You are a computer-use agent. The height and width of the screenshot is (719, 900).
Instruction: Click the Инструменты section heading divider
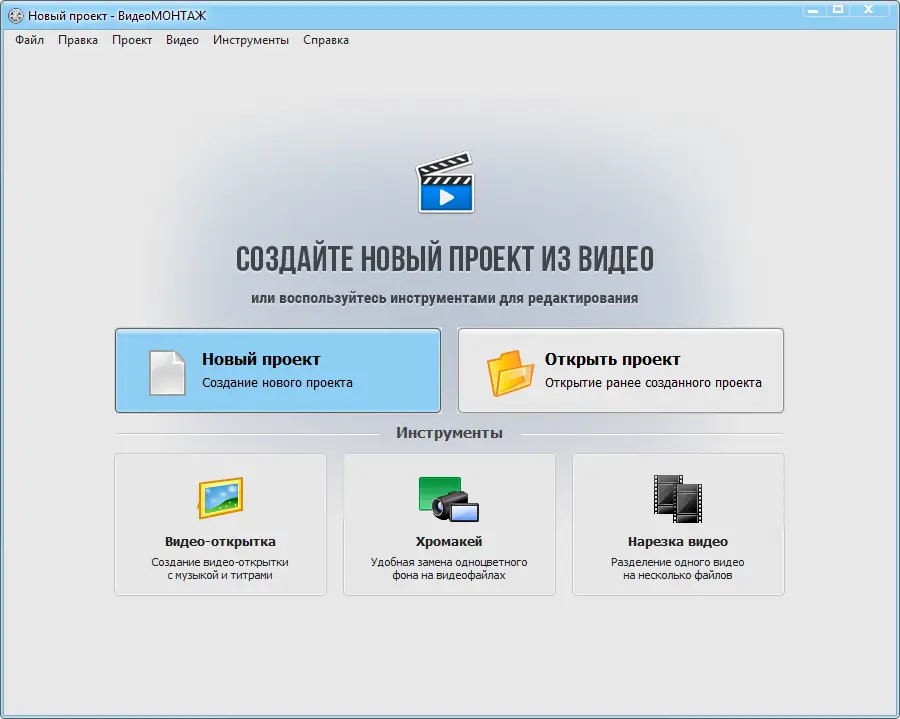[449, 432]
